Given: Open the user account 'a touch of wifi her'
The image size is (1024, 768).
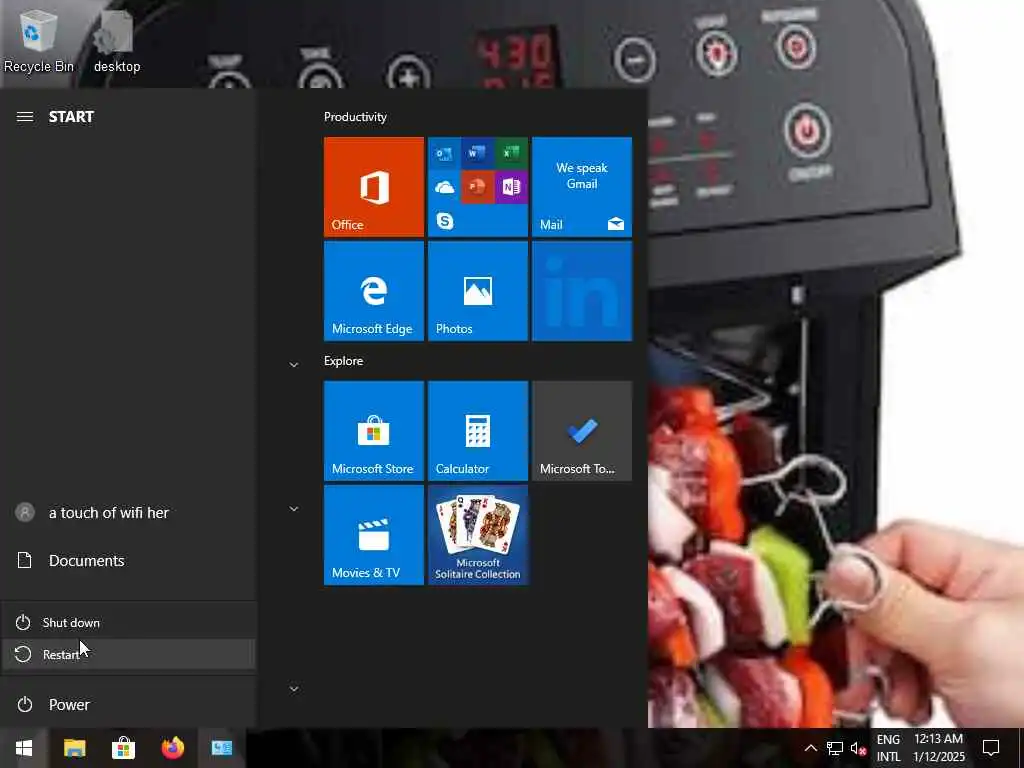Looking at the screenshot, I should [x=128, y=513].
